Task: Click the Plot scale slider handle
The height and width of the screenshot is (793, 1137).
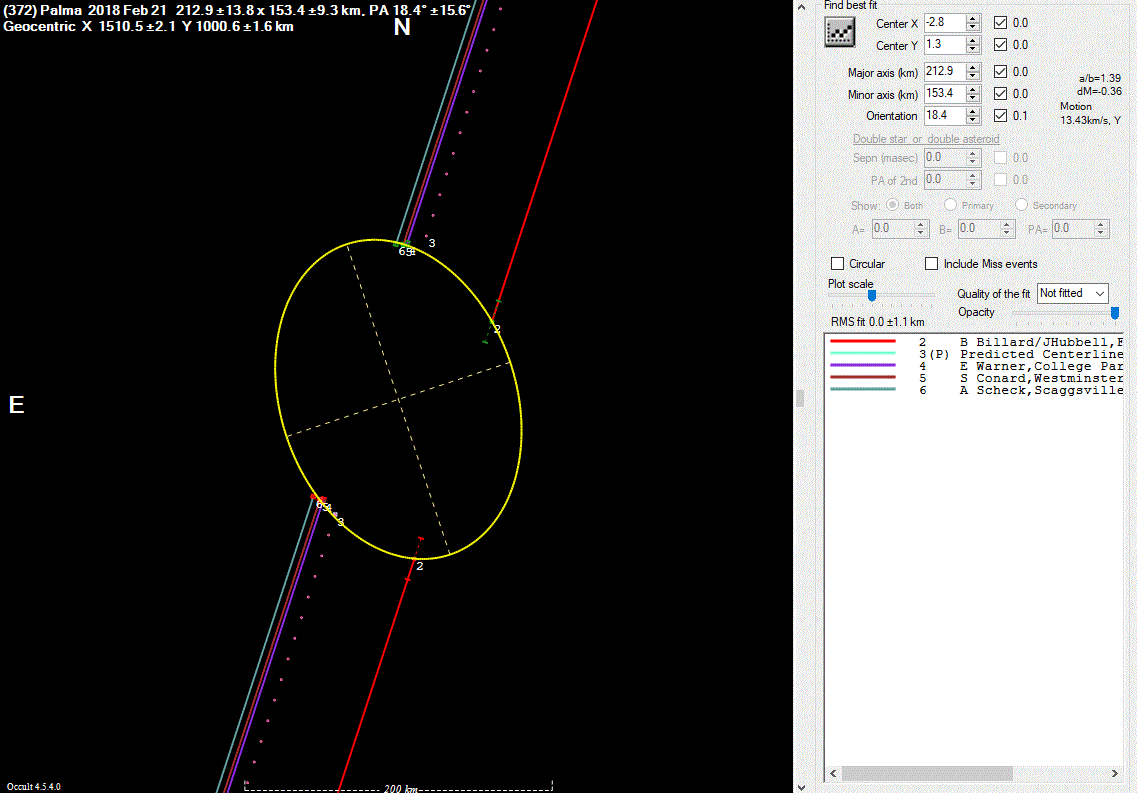Action: (871, 295)
